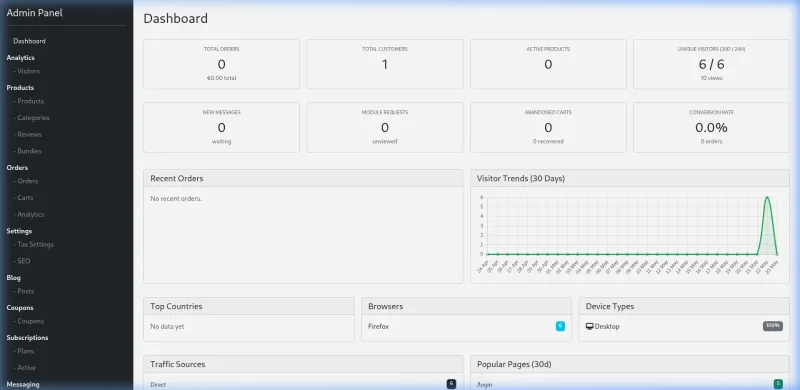Select the Analytics section heading

20,58
